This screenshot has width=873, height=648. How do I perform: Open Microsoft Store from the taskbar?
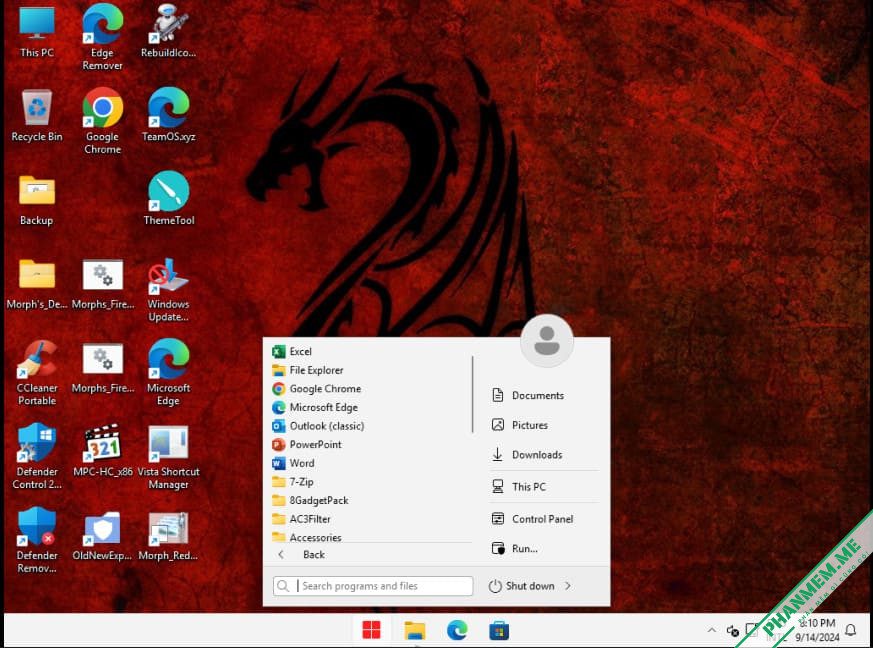(499, 630)
